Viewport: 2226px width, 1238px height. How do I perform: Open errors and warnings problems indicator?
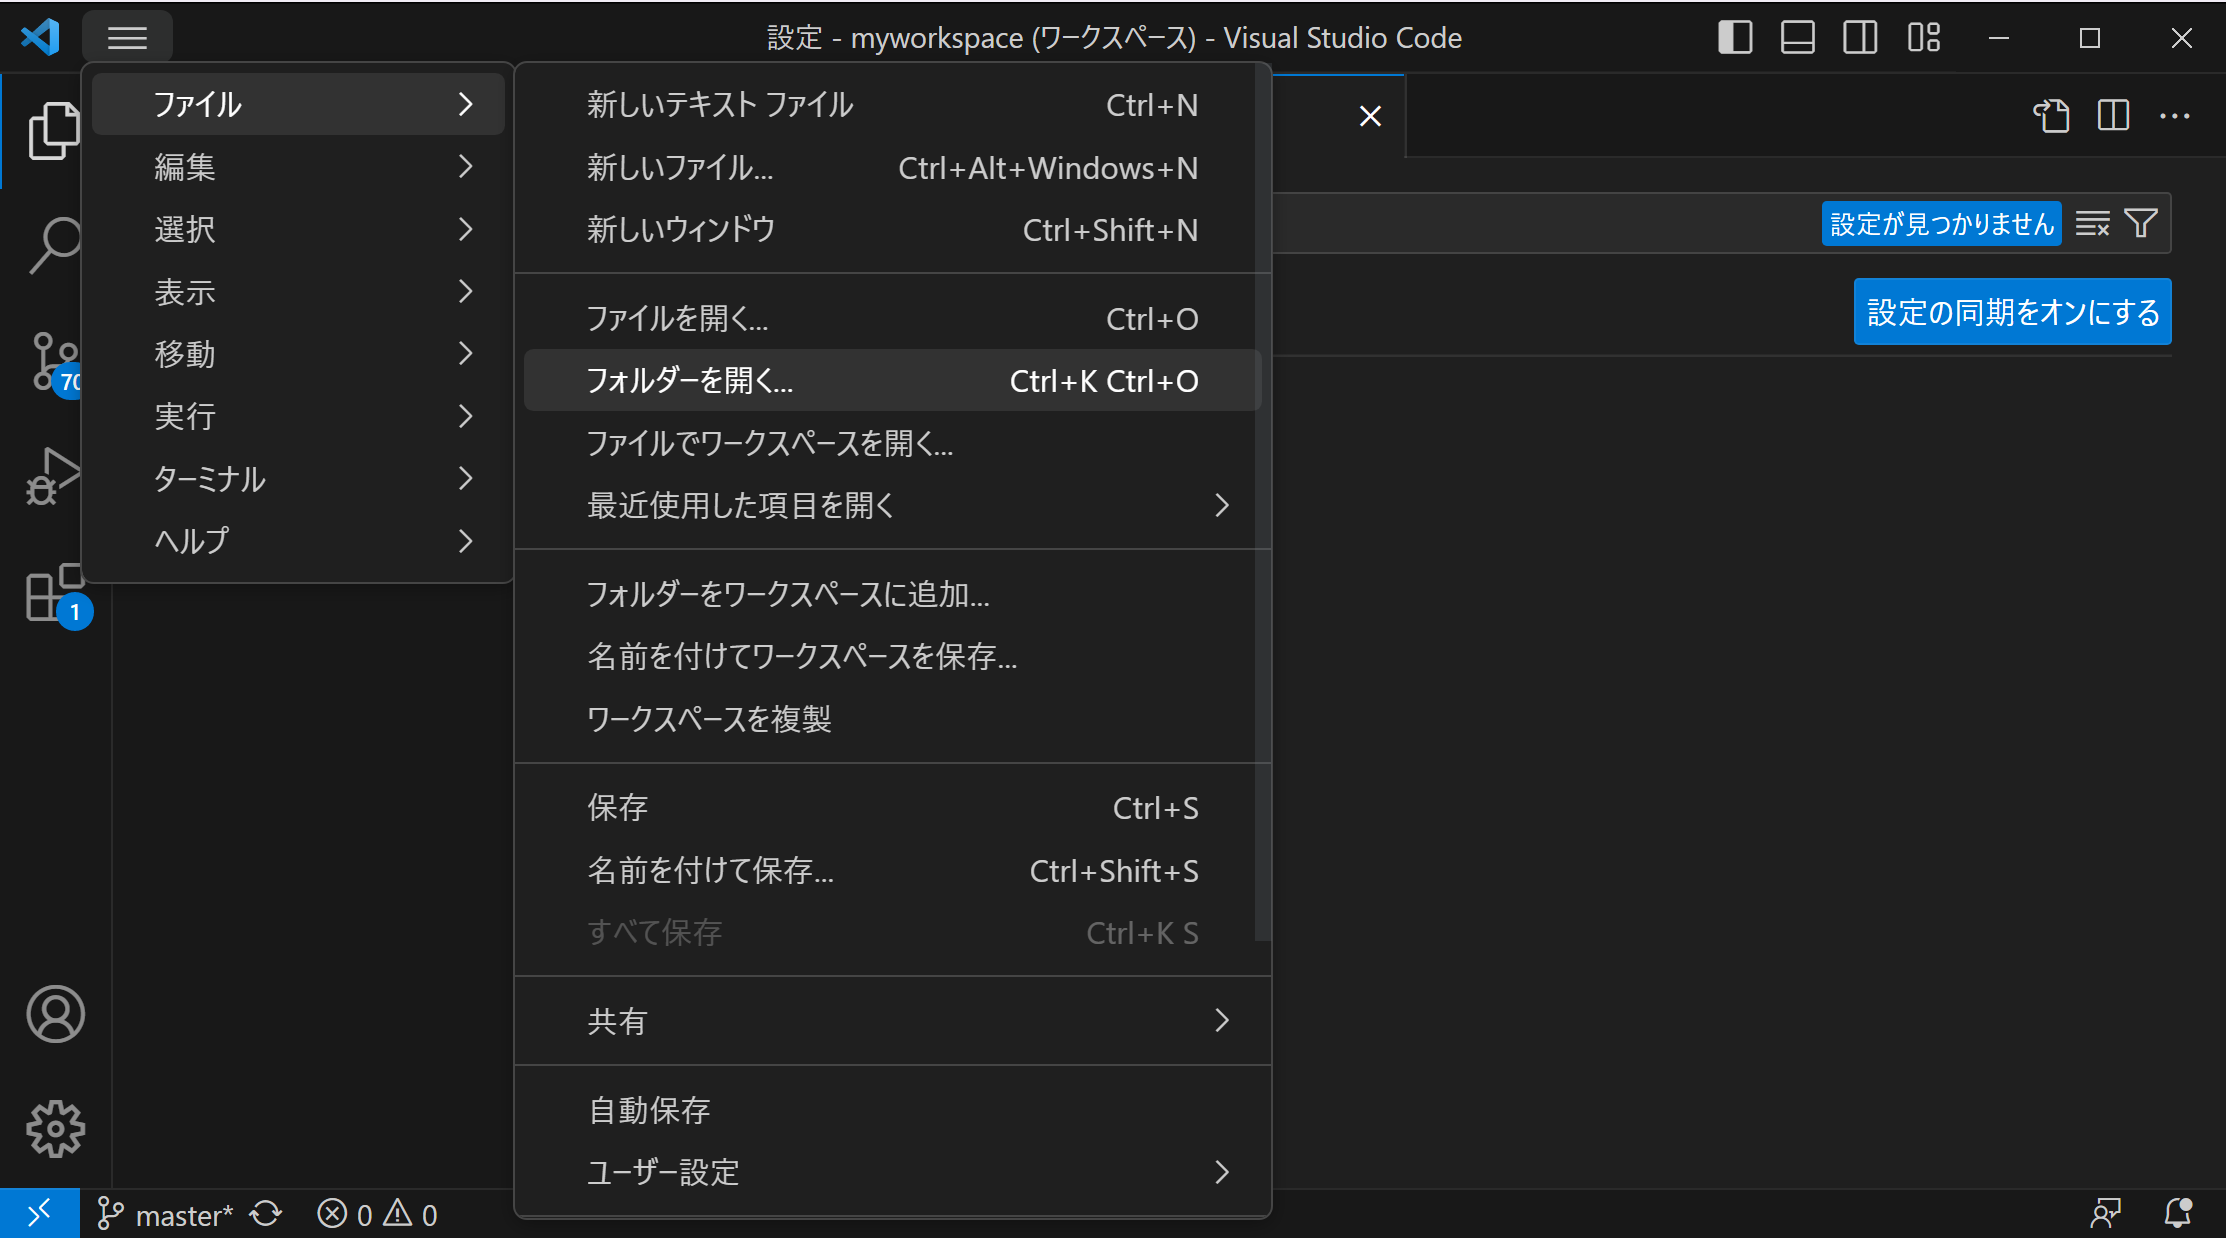[x=377, y=1214]
